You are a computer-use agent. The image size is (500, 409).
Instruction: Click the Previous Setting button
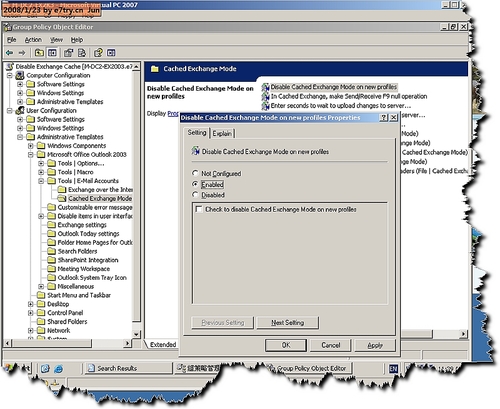tap(223, 323)
